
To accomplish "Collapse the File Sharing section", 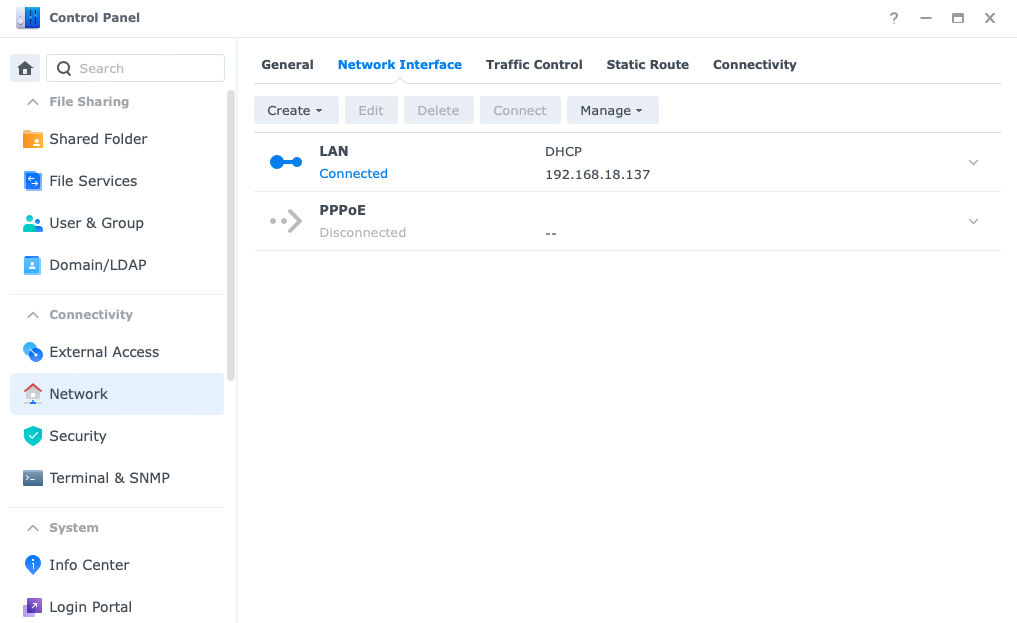I will pyautogui.click(x=35, y=101).
